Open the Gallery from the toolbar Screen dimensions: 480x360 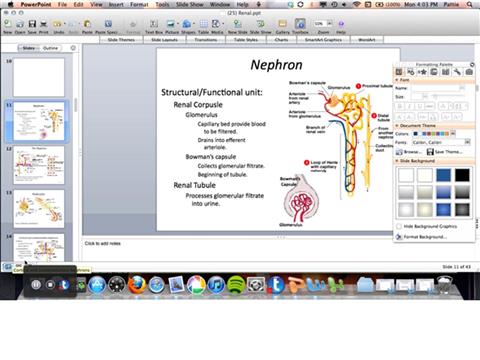coord(282,24)
